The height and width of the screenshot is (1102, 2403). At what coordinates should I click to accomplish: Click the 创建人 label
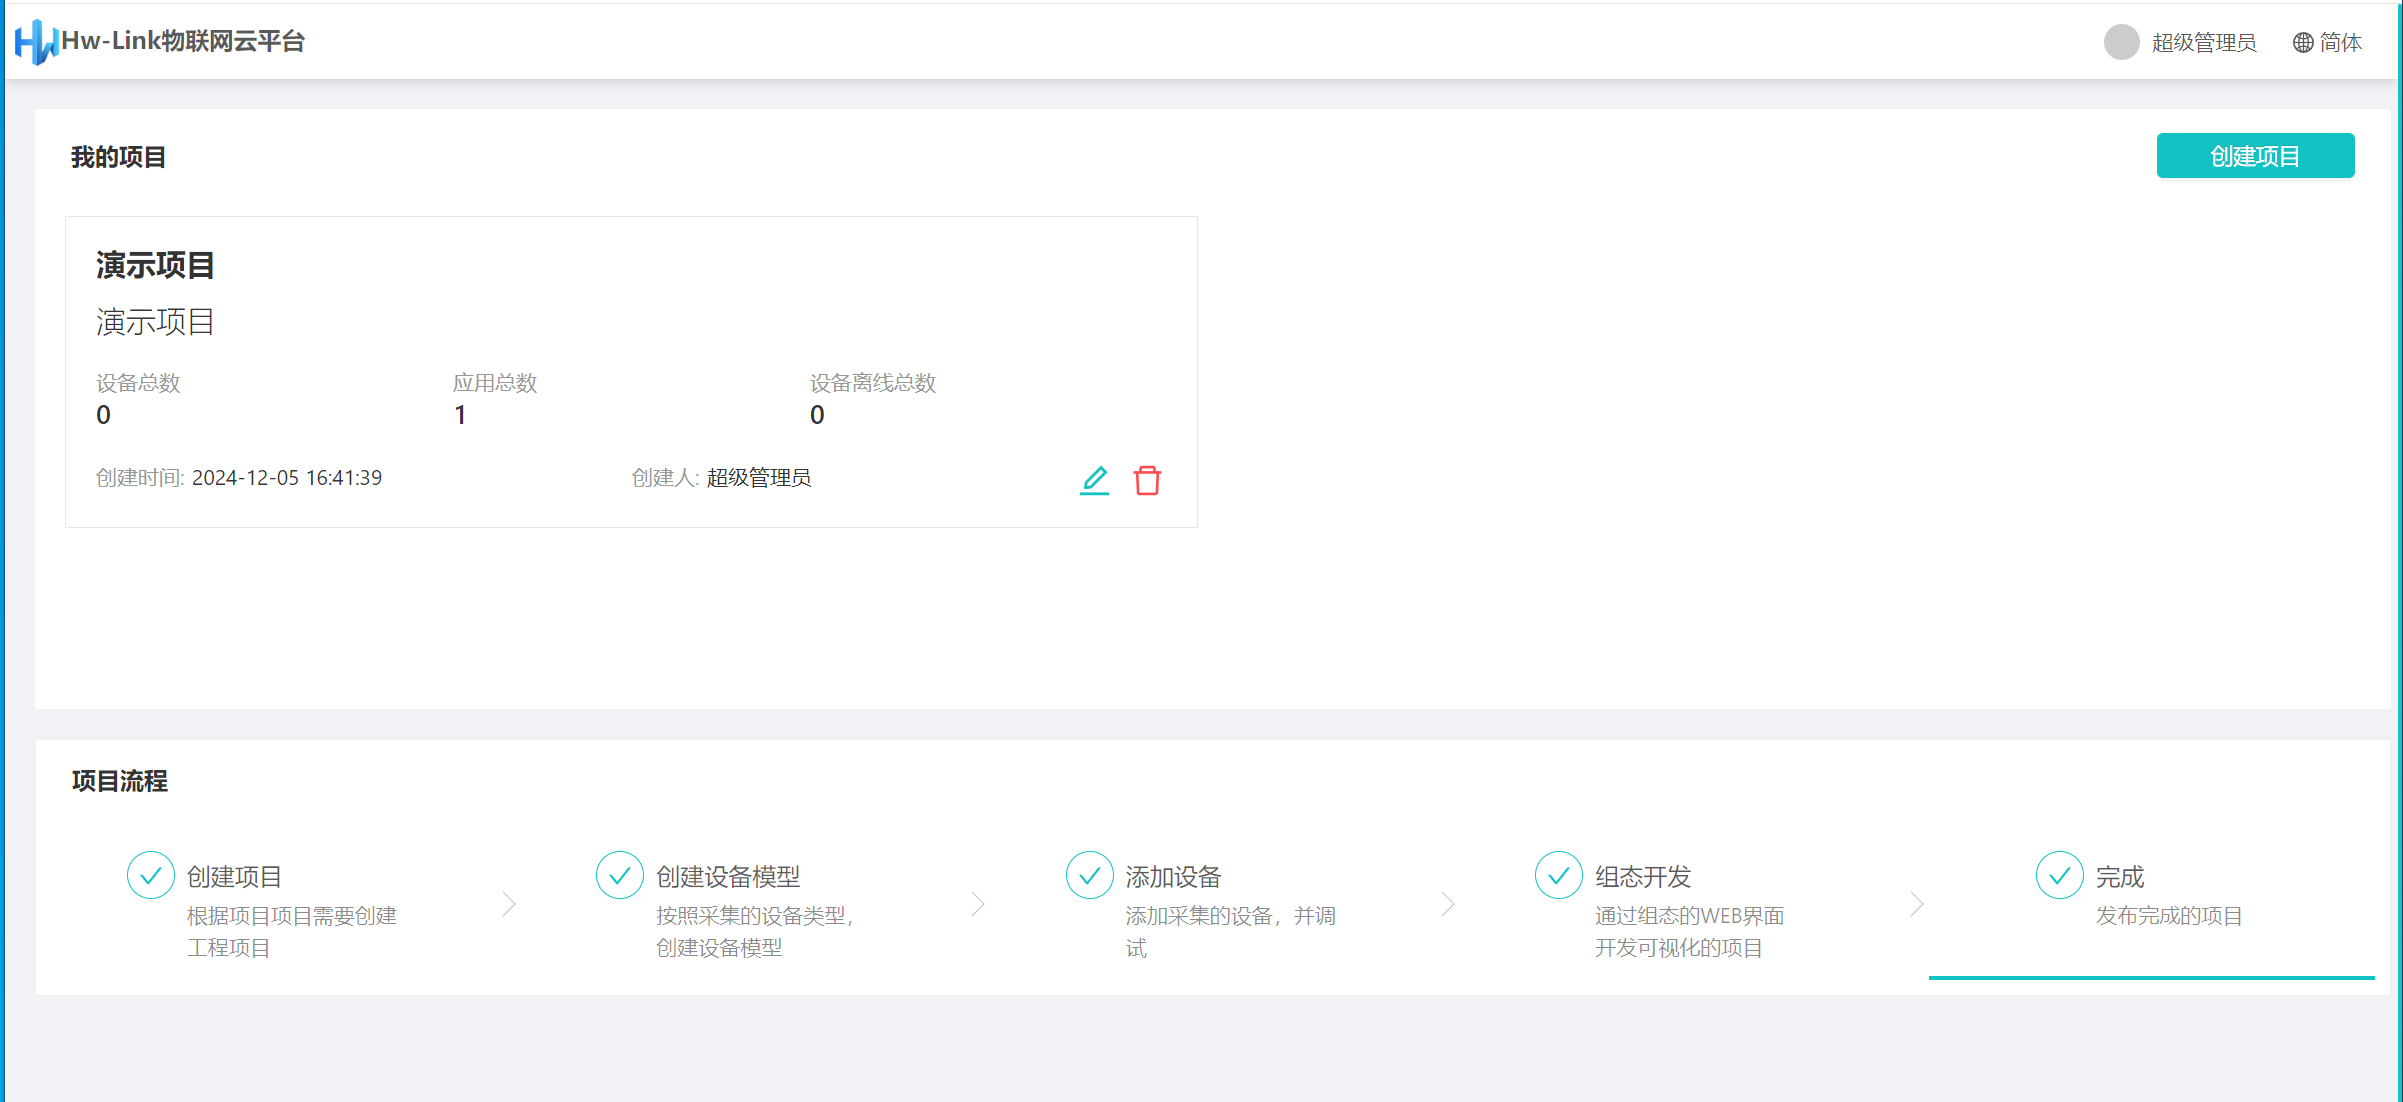[665, 478]
